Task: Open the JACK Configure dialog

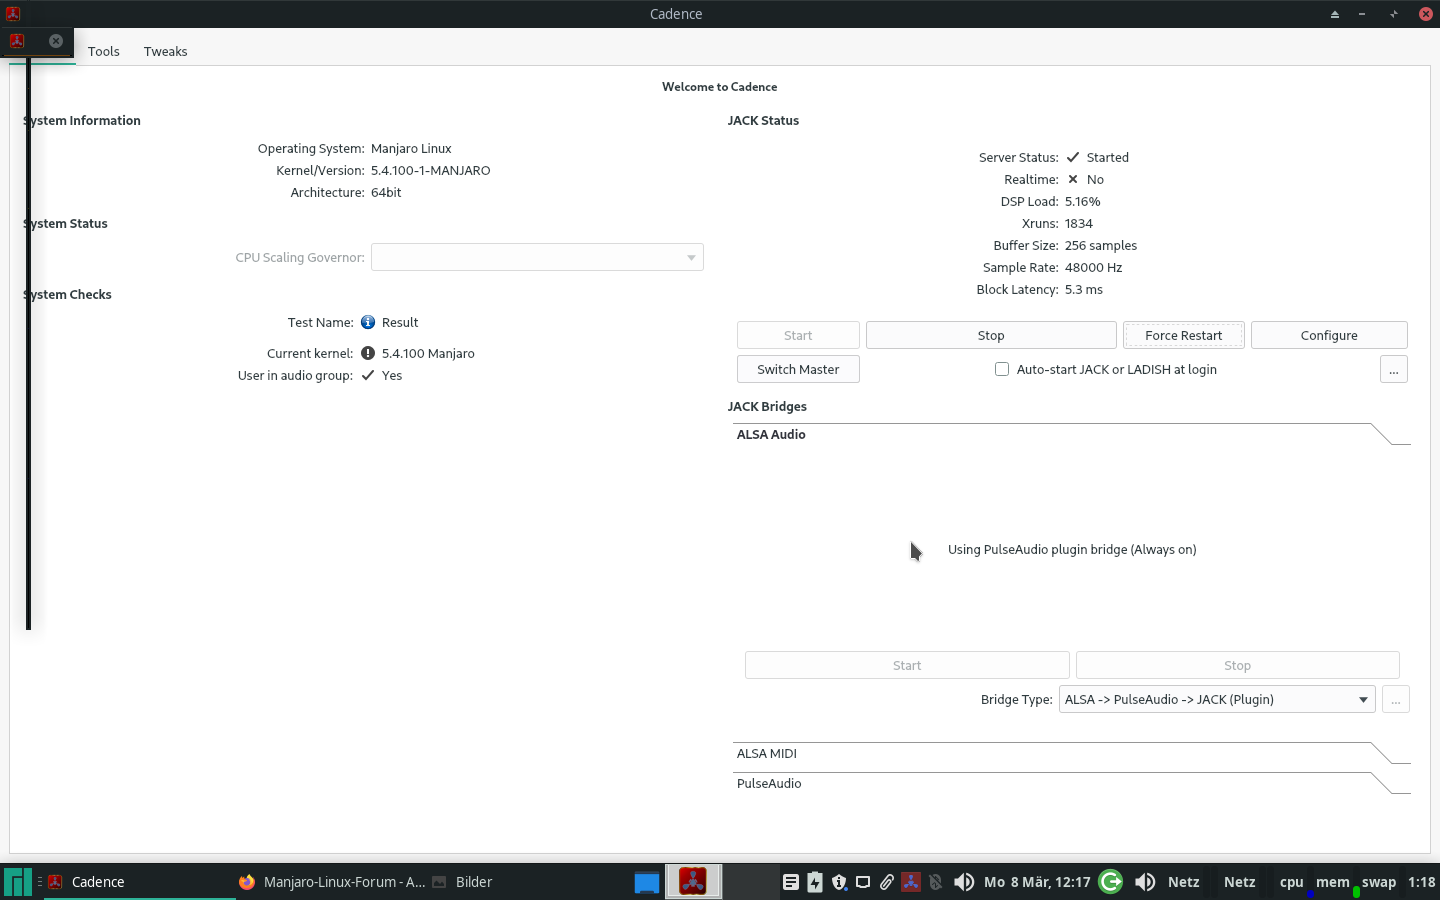Action: pos(1328,336)
